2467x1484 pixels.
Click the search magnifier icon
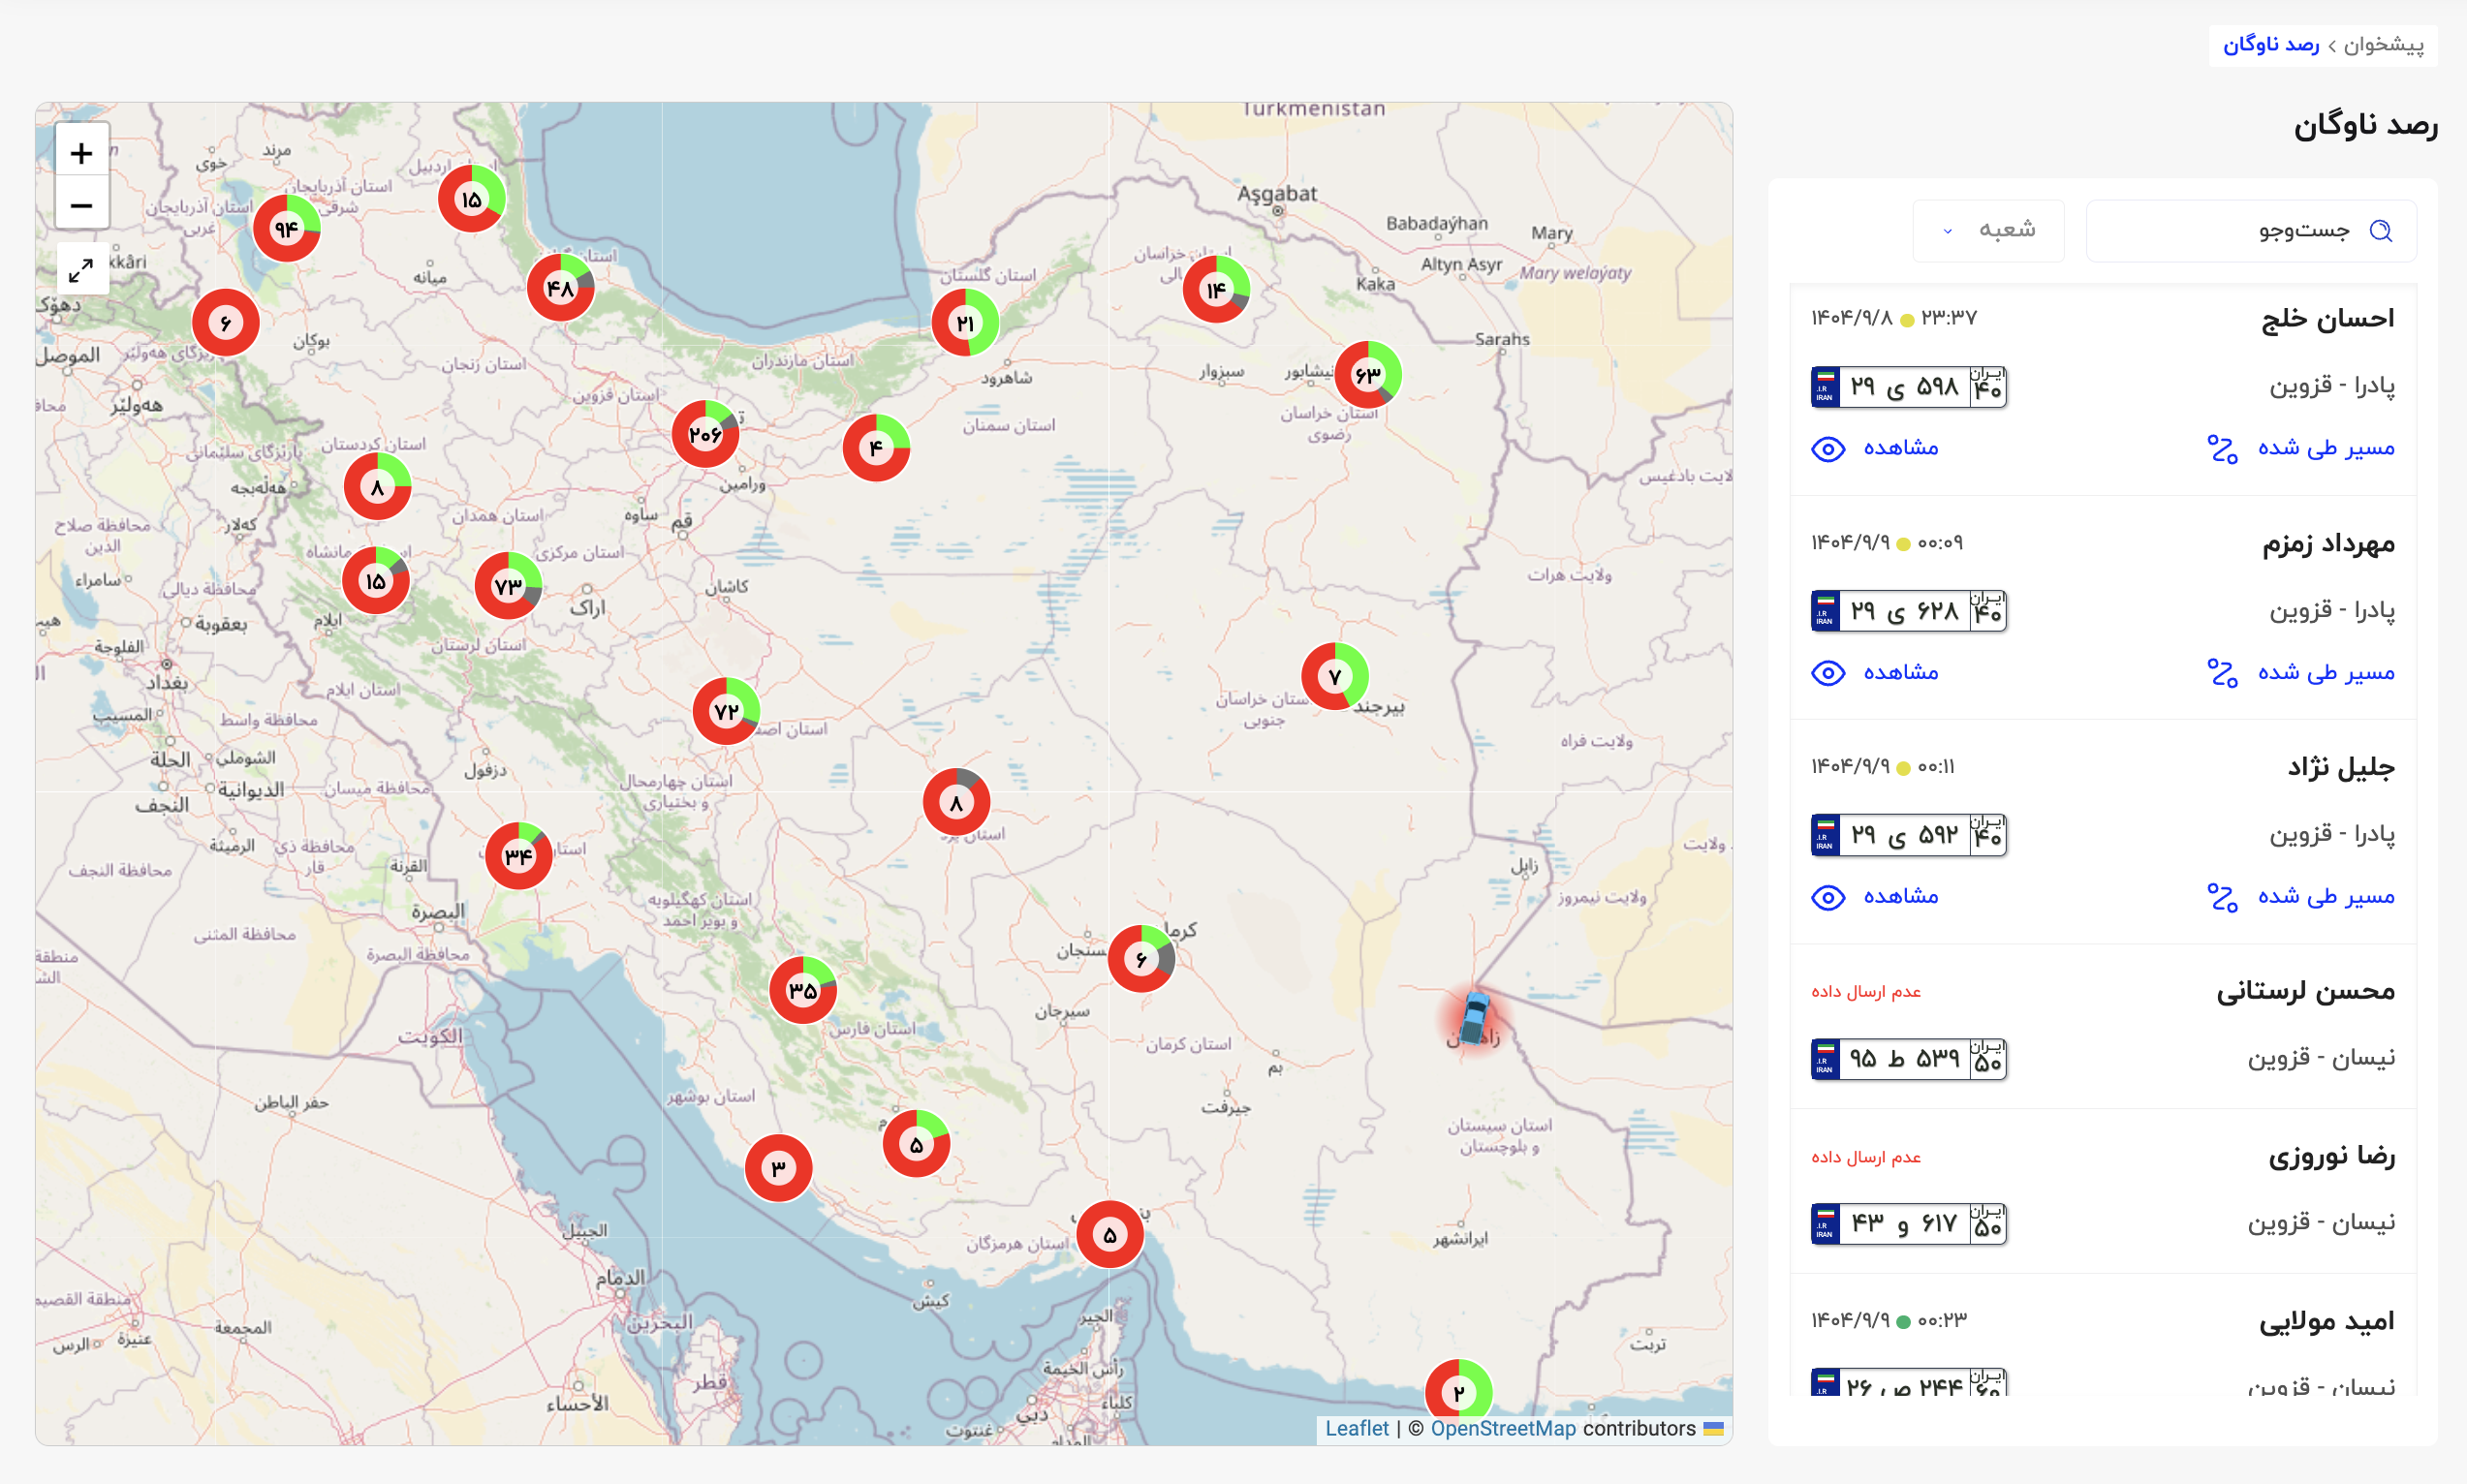click(2381, 231)
